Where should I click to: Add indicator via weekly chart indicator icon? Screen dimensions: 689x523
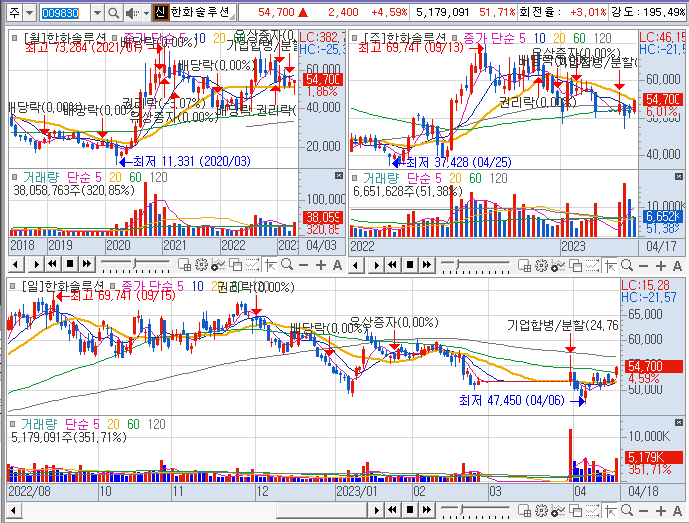[x=558, y=266]
